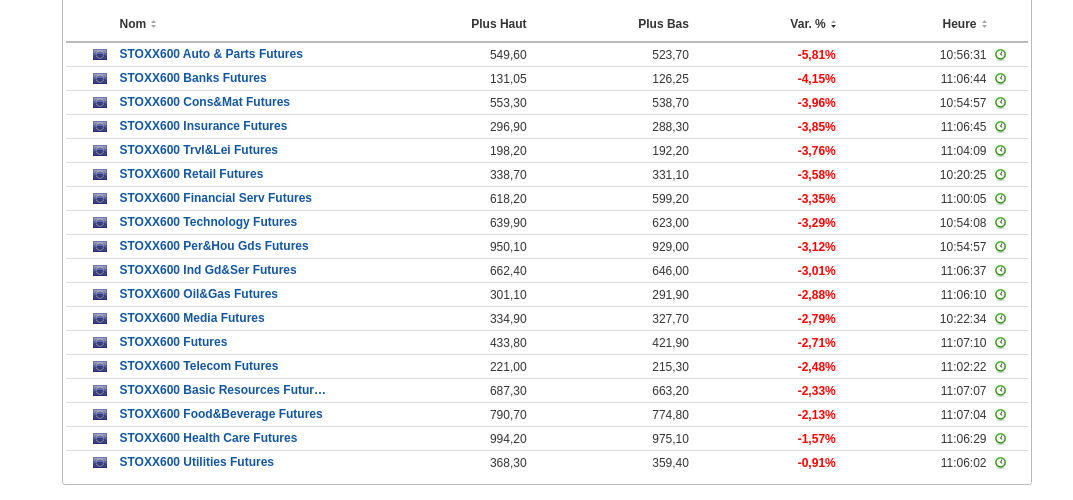Click the EU flag beside Insurance Futures
The image size is (1073, 500).
[x=100, y=127]
